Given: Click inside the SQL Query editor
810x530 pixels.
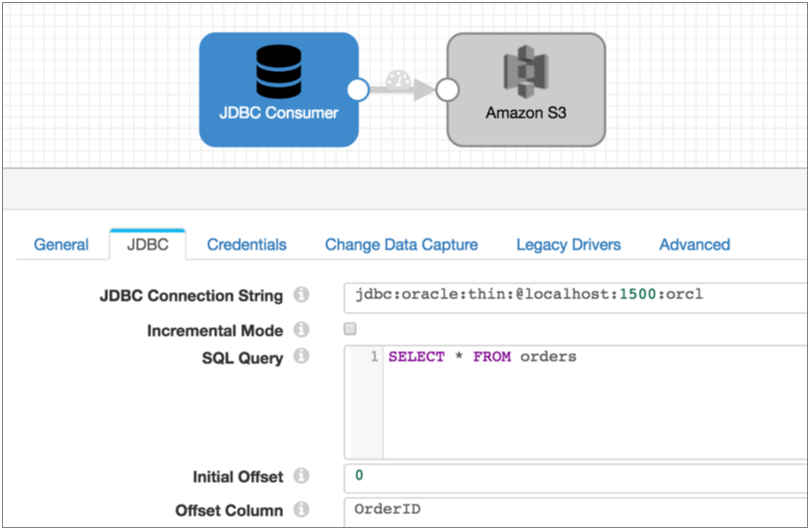Looking at the screenshot, I should click(x=590, y=400).
